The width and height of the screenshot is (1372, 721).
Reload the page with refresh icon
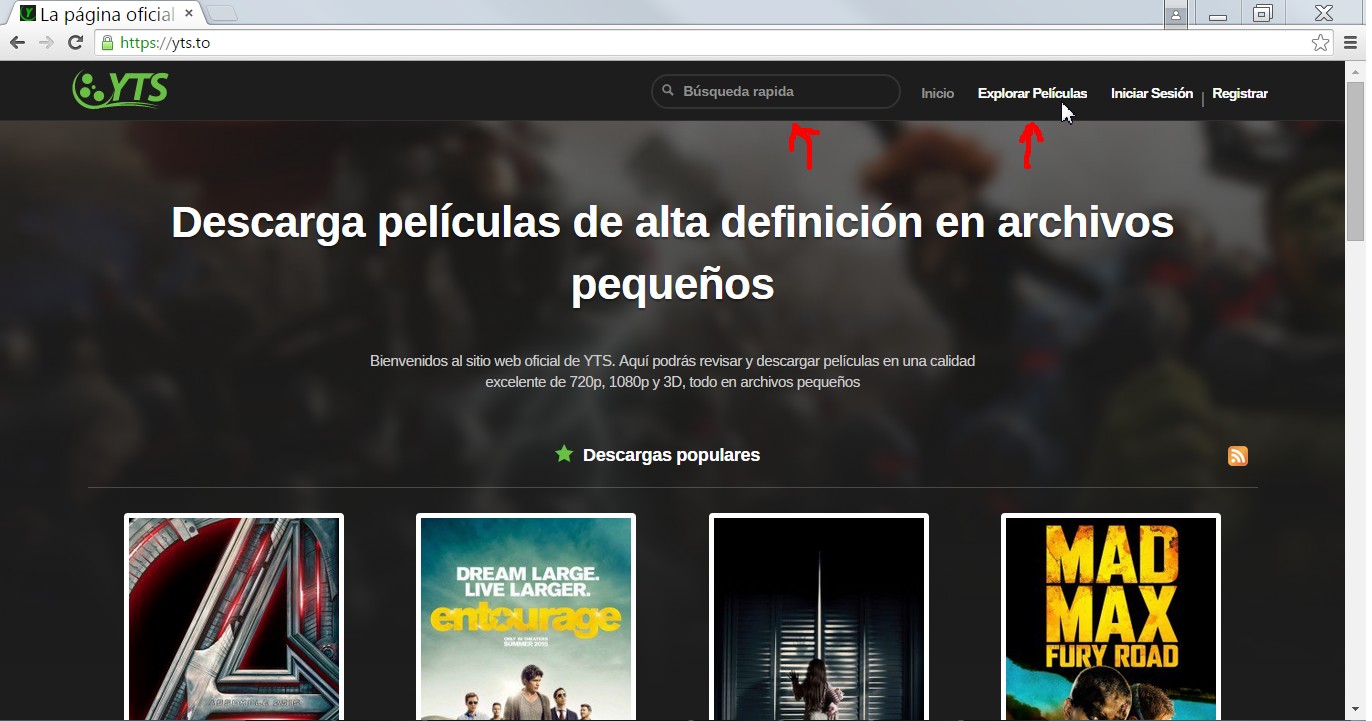click(x=75, y=43)
